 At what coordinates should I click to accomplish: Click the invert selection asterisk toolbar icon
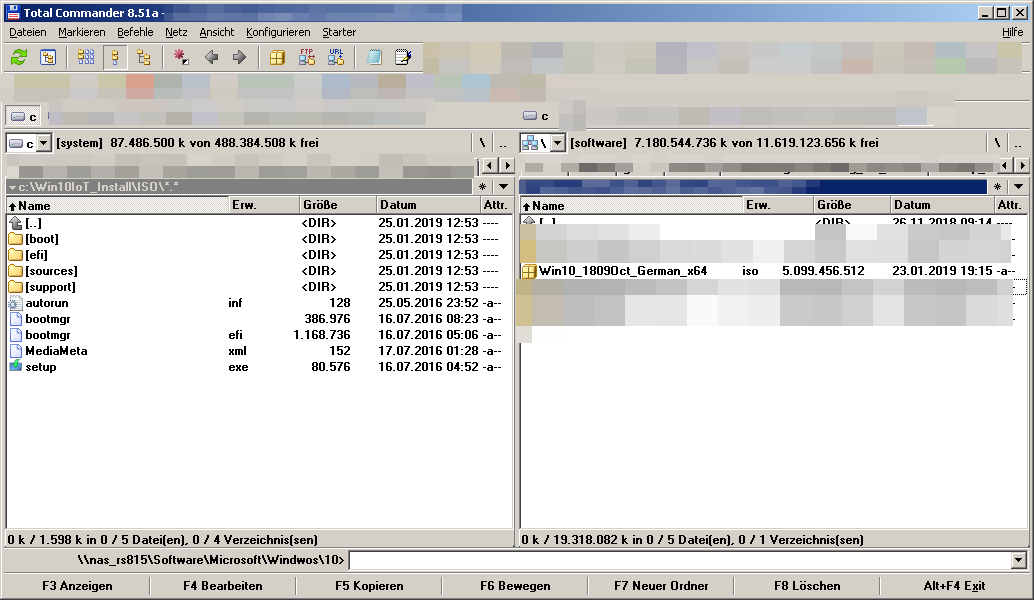click(x=181, y=57)
